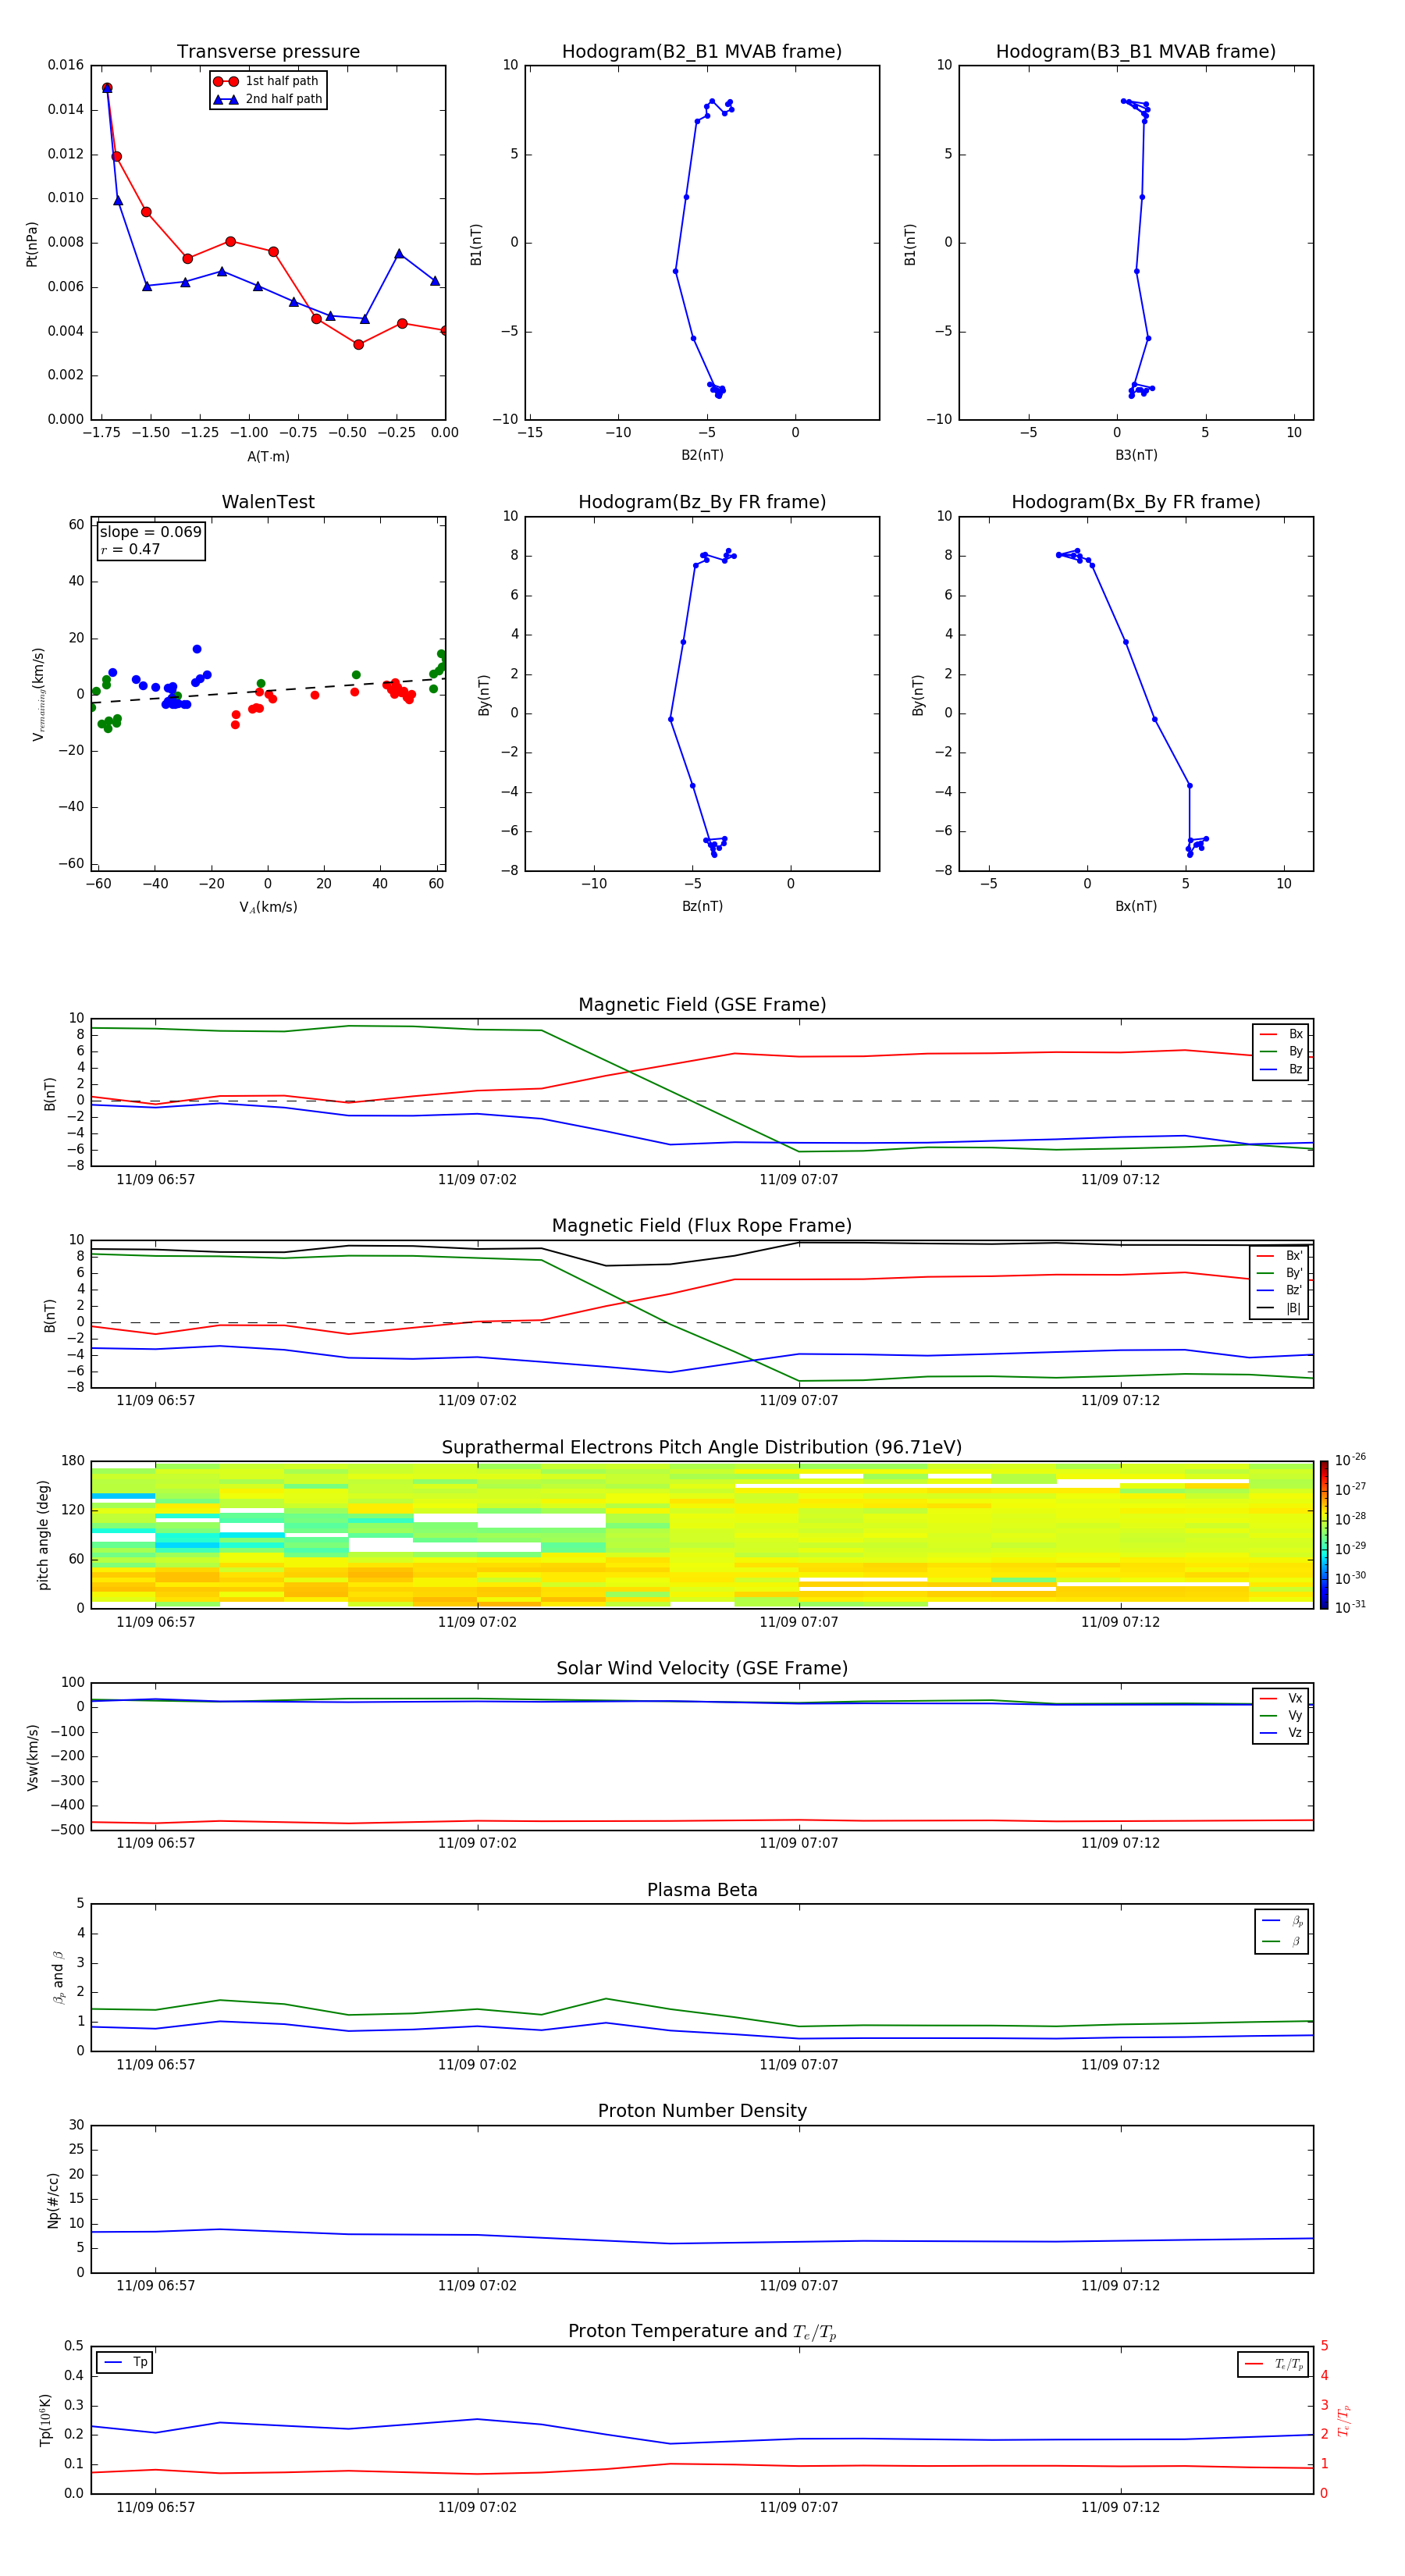Select 'Vx' in the velocity legend

(1281, 1698)
